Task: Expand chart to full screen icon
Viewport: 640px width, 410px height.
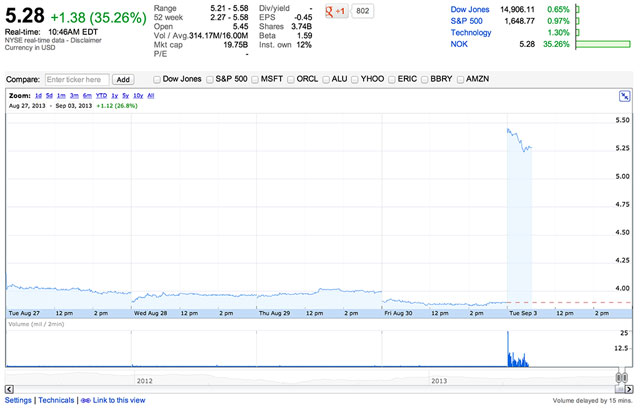Action: coord(624,96)
